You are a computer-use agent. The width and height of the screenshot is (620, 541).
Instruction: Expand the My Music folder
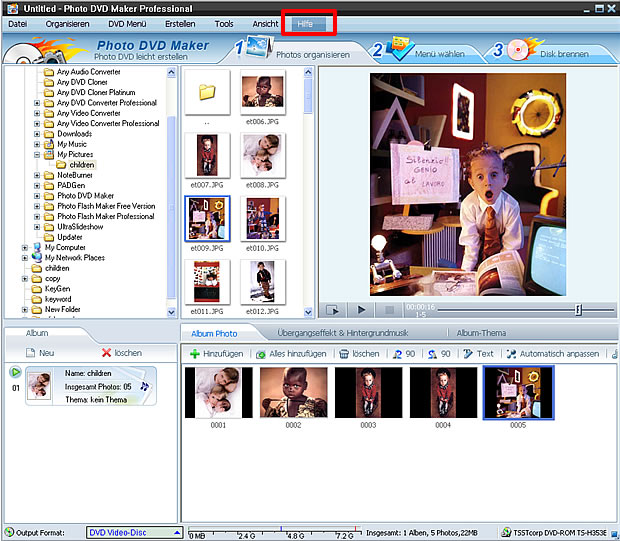point(37,144)
